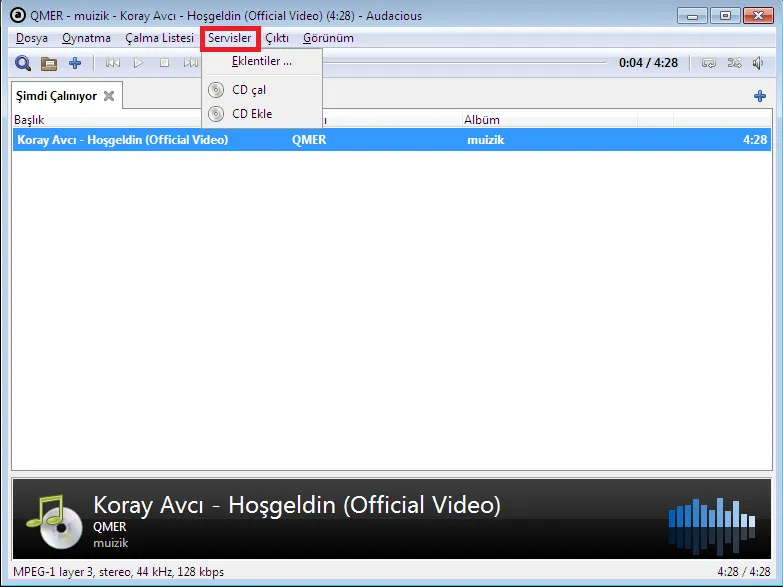Toggle repeat mode icon
Screen dimensions: 783x587
coord(709,63)
